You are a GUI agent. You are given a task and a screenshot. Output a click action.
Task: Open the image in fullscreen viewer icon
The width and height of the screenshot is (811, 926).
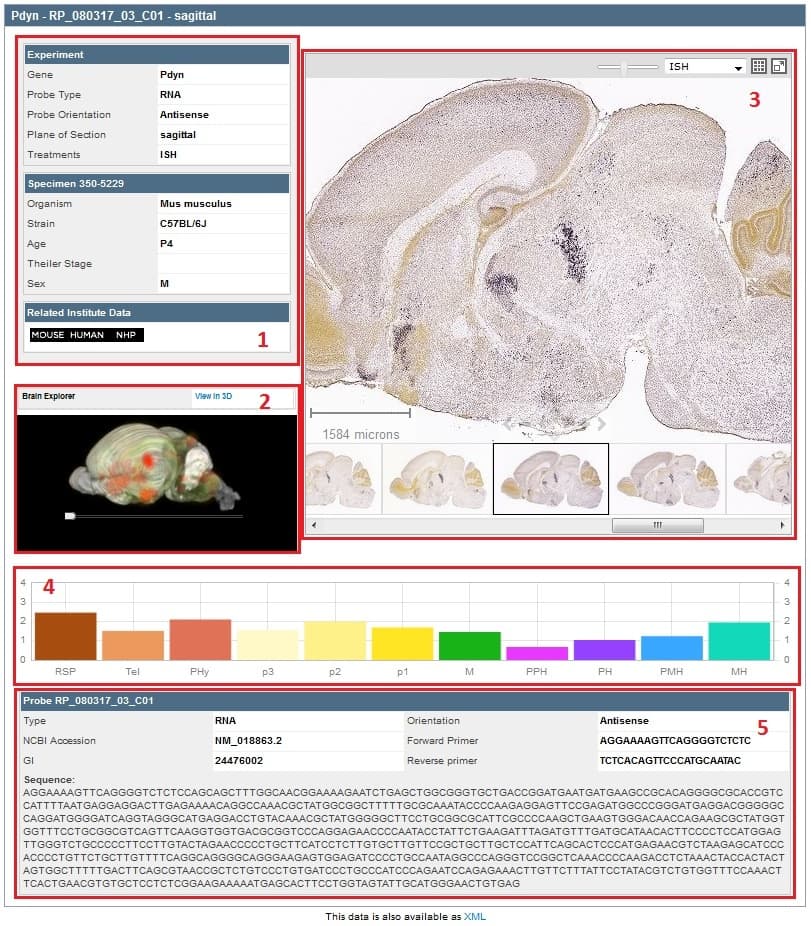pyautogui.click(x=779, y=66)
